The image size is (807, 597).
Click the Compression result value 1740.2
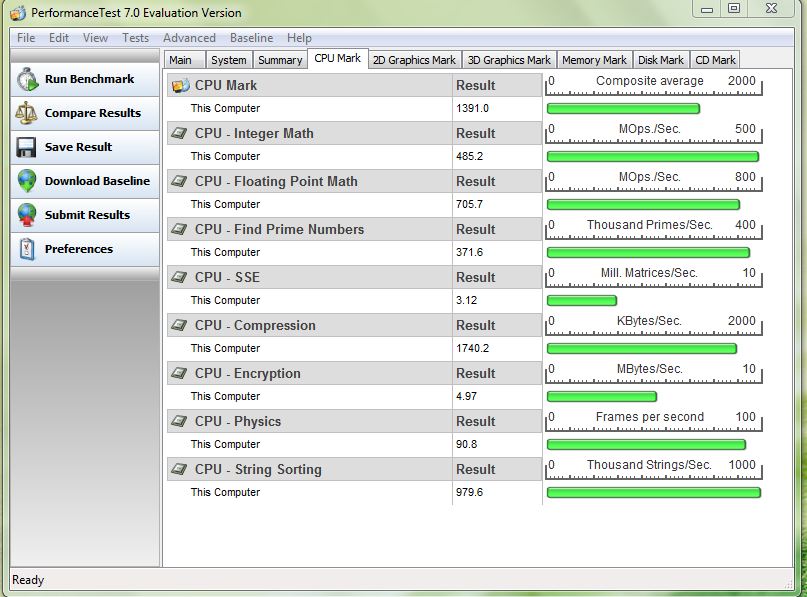click(x=472, y=348)
